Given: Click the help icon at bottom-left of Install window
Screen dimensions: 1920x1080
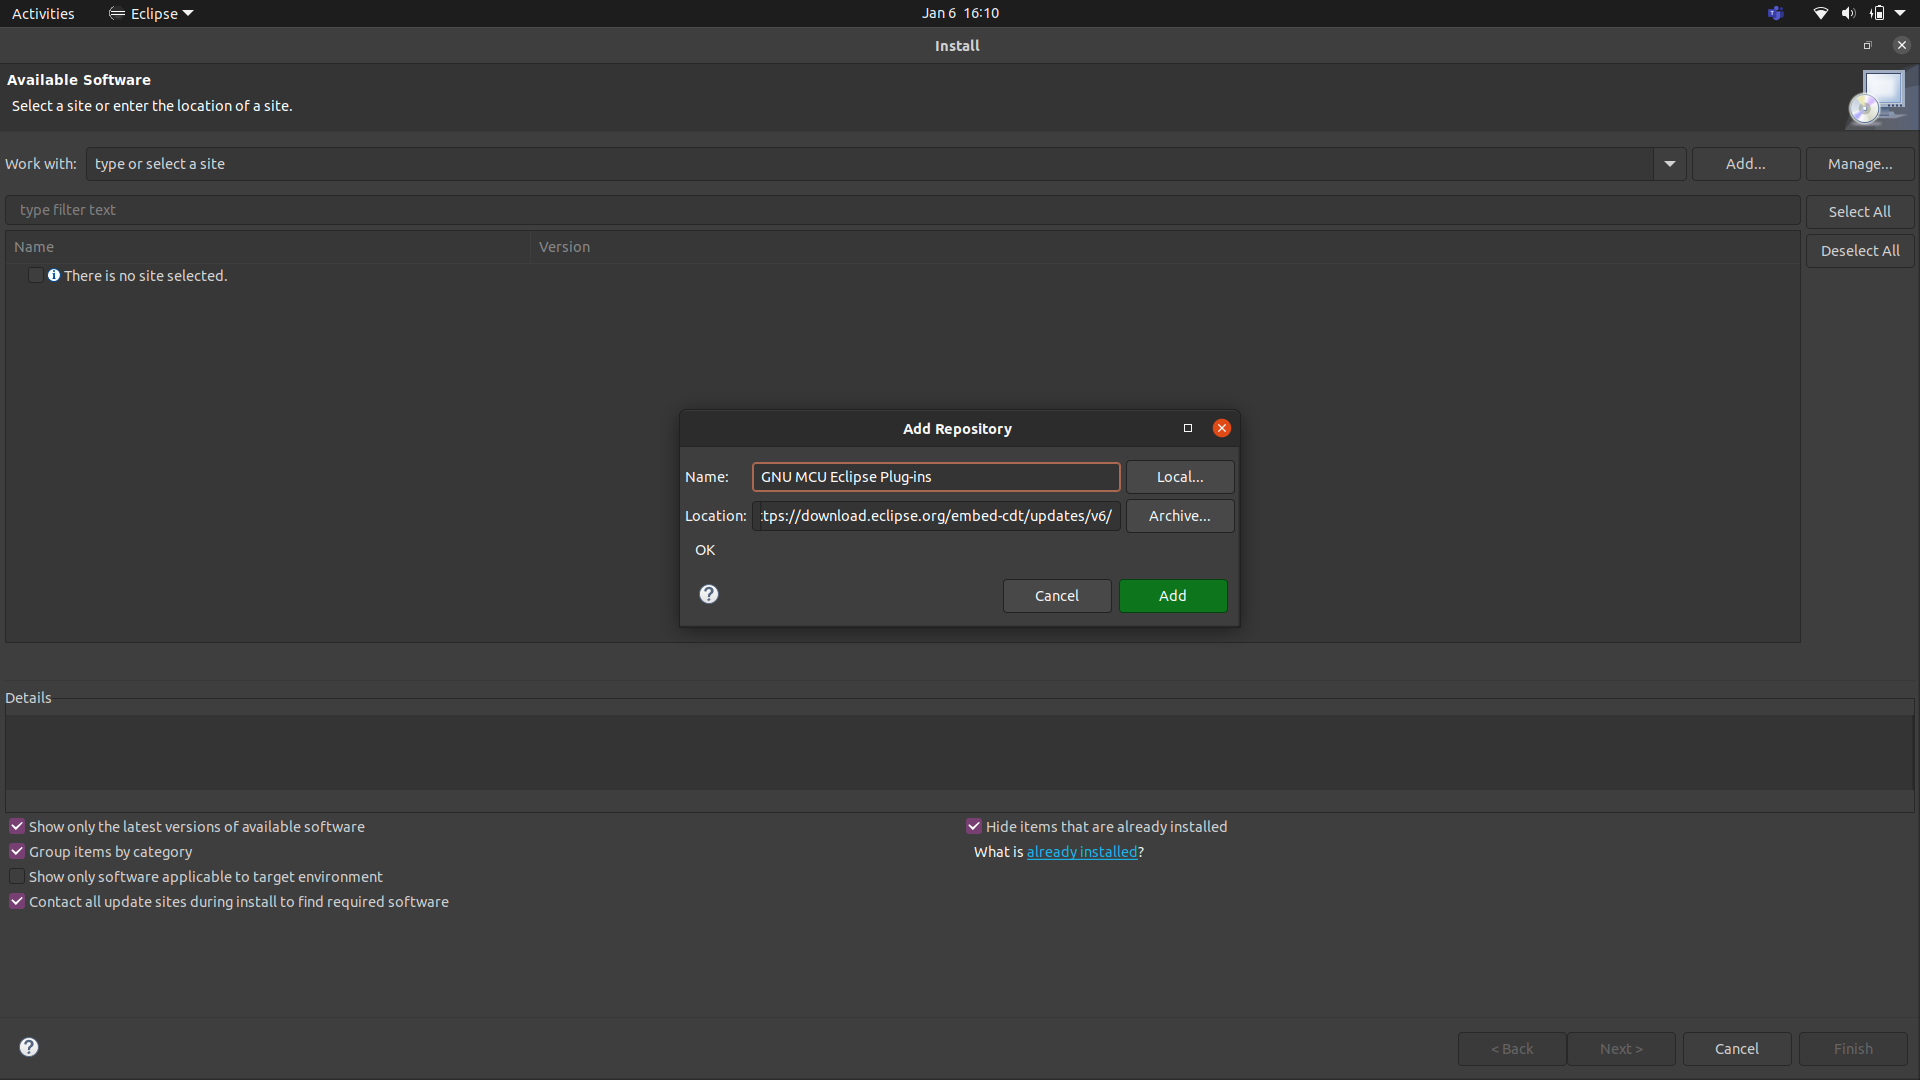Looking at the screenshot, I should tap(29, 1047).
